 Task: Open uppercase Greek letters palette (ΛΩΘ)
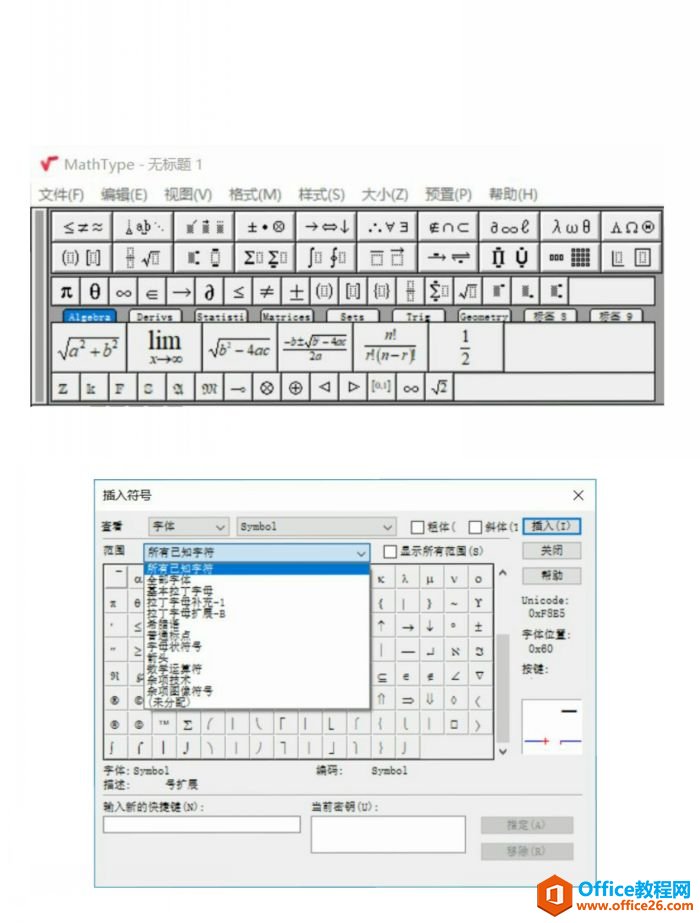point(632,227)
